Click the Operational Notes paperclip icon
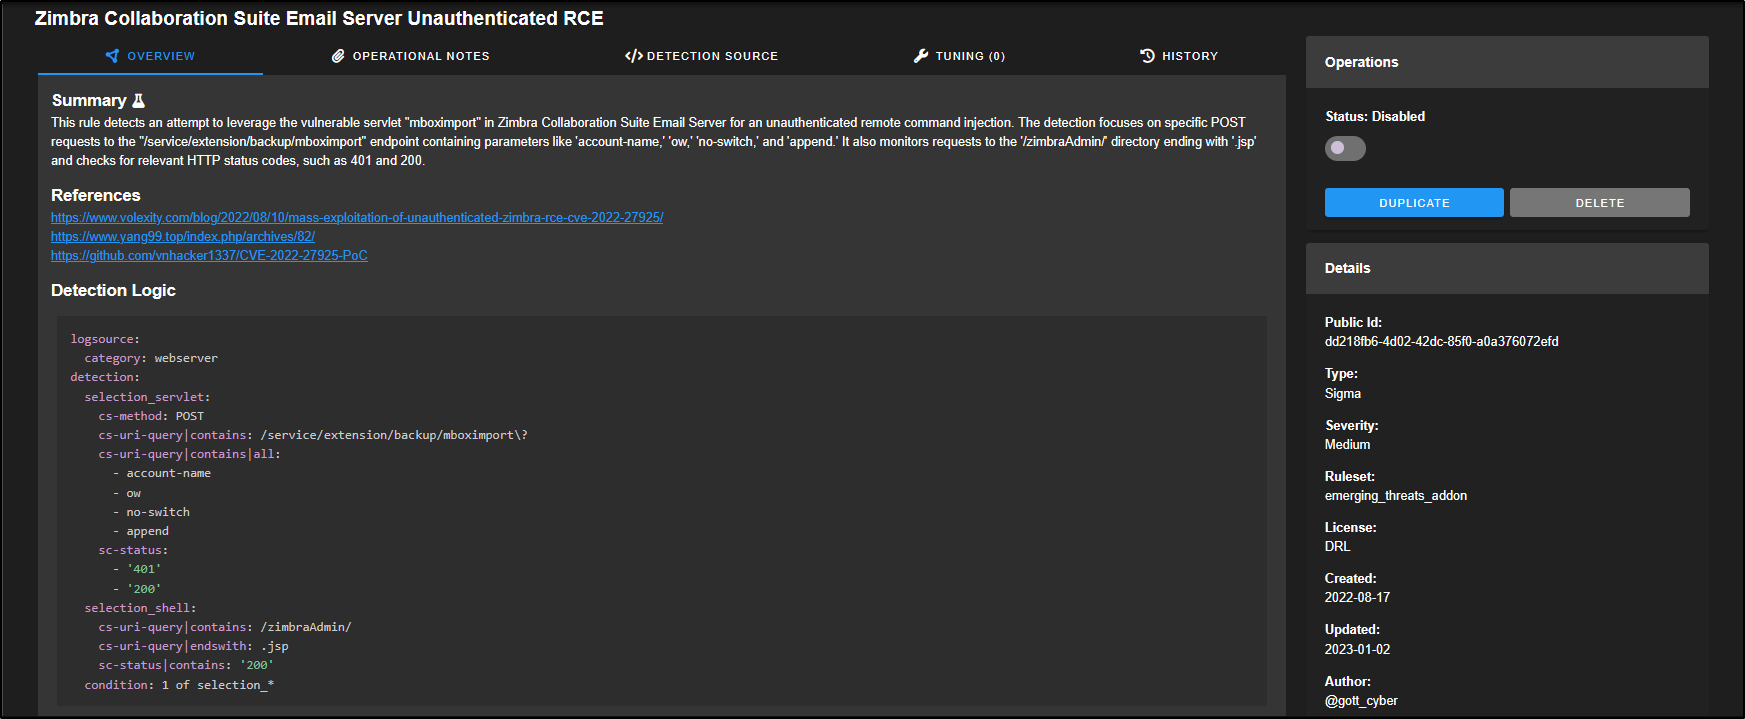 [x=338, y=56]
